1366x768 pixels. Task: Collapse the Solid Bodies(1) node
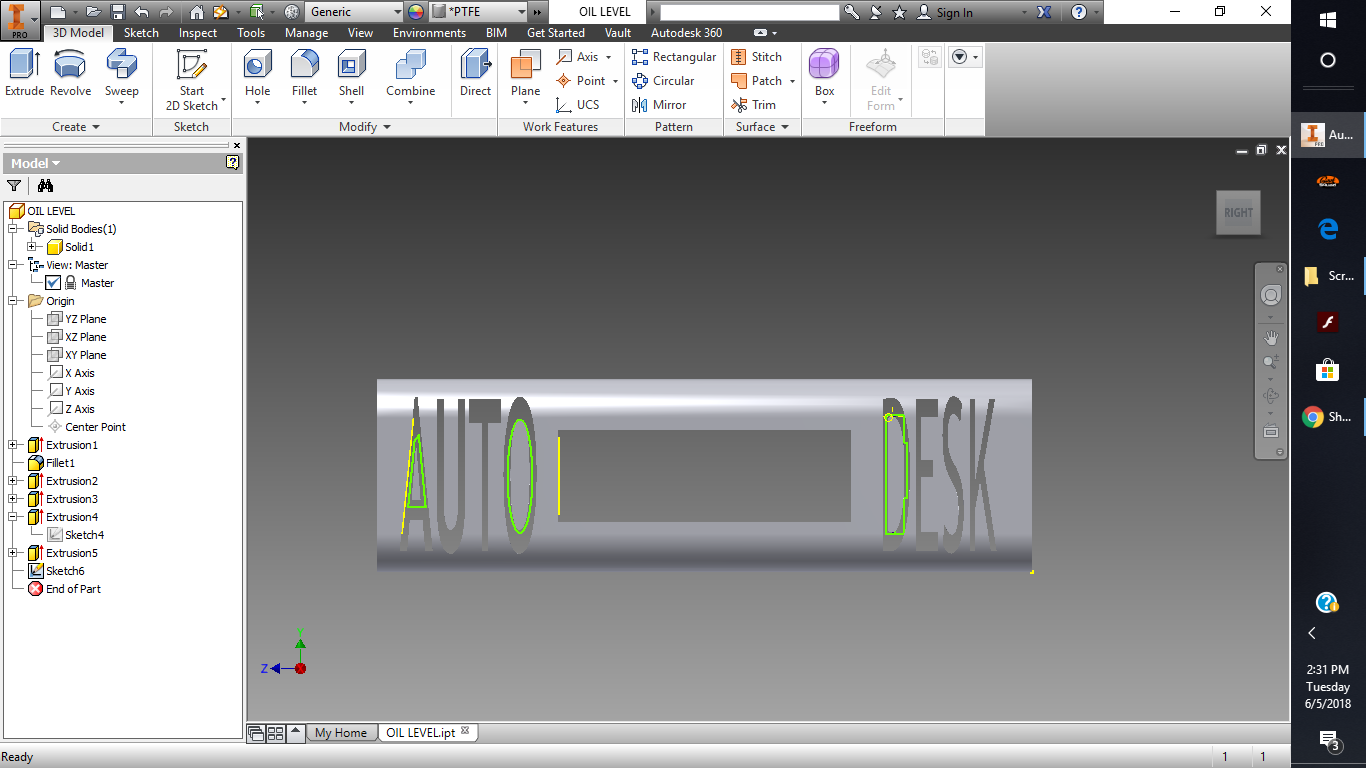[x=13, y=229]
